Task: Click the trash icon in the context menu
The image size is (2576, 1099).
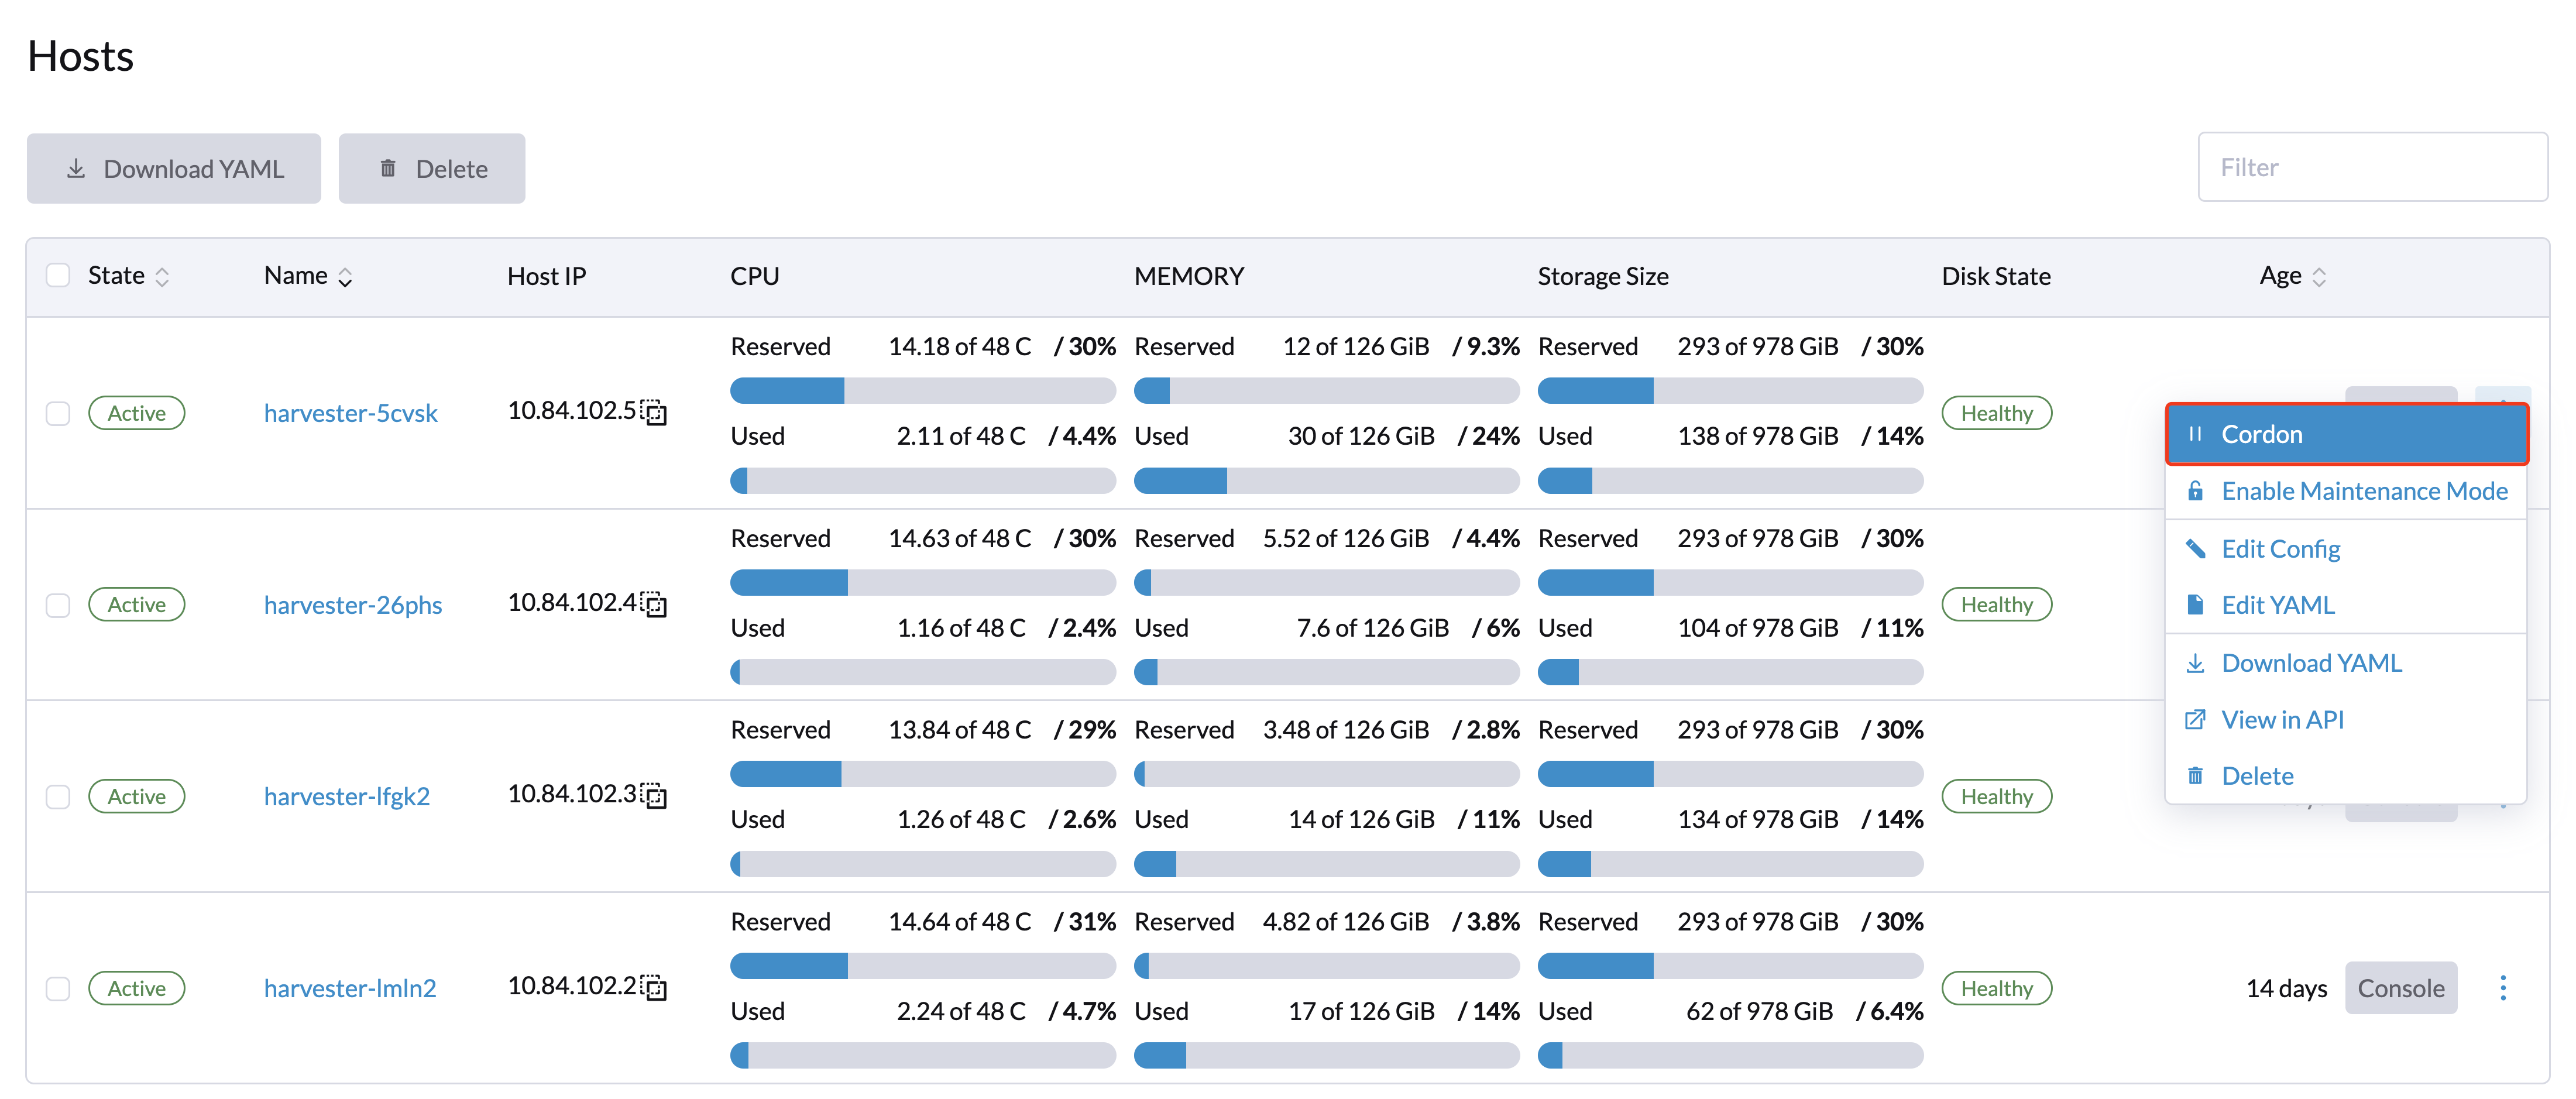Action: click(2195, 776)
